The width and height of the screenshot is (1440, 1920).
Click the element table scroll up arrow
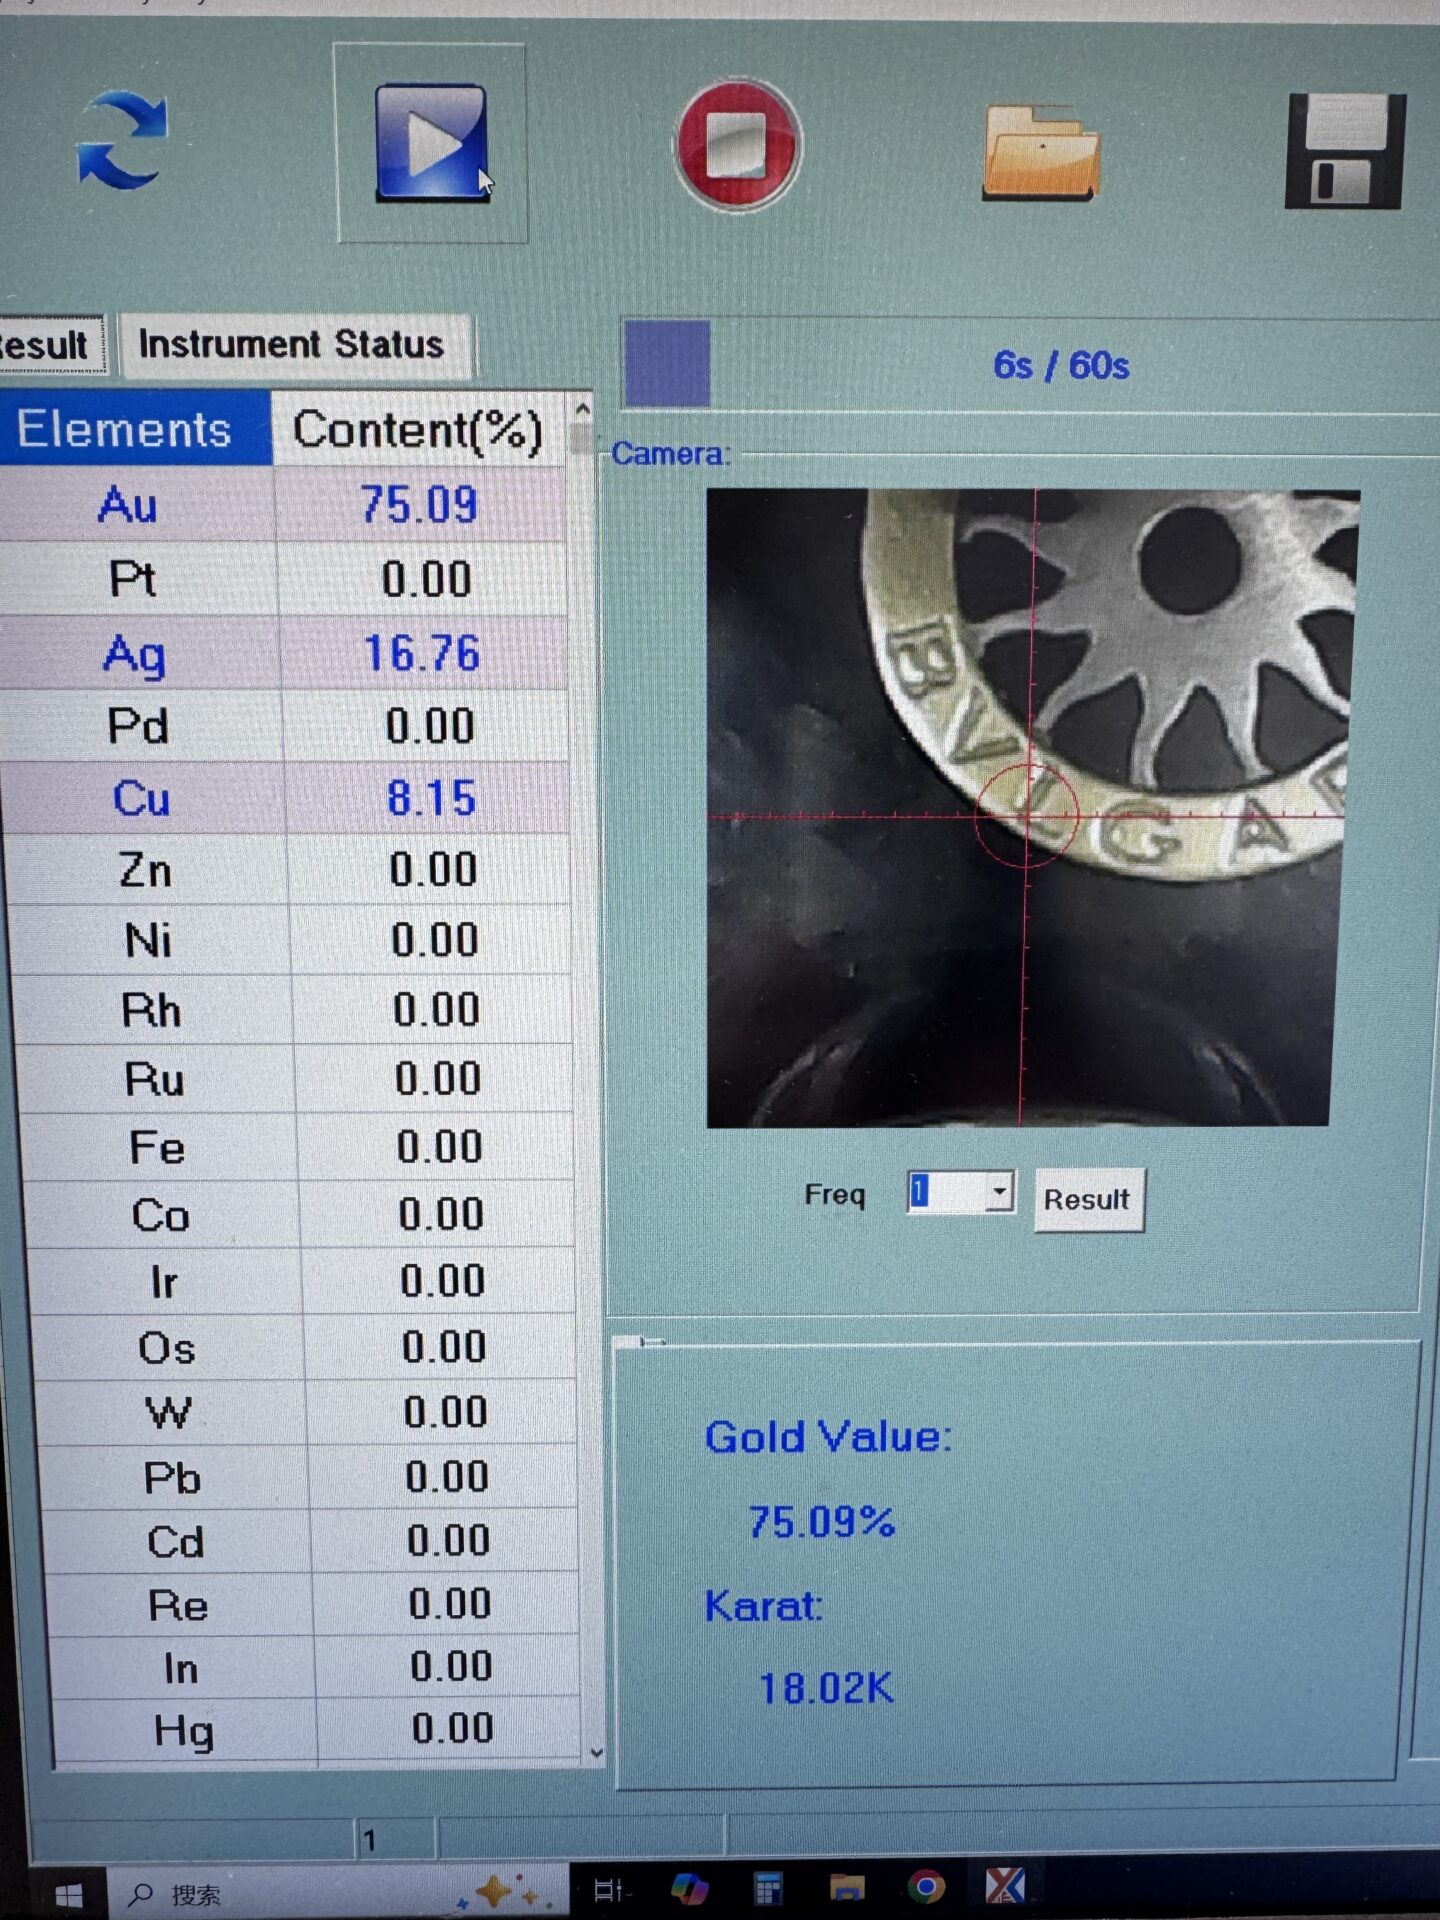[x=582, y=409]
